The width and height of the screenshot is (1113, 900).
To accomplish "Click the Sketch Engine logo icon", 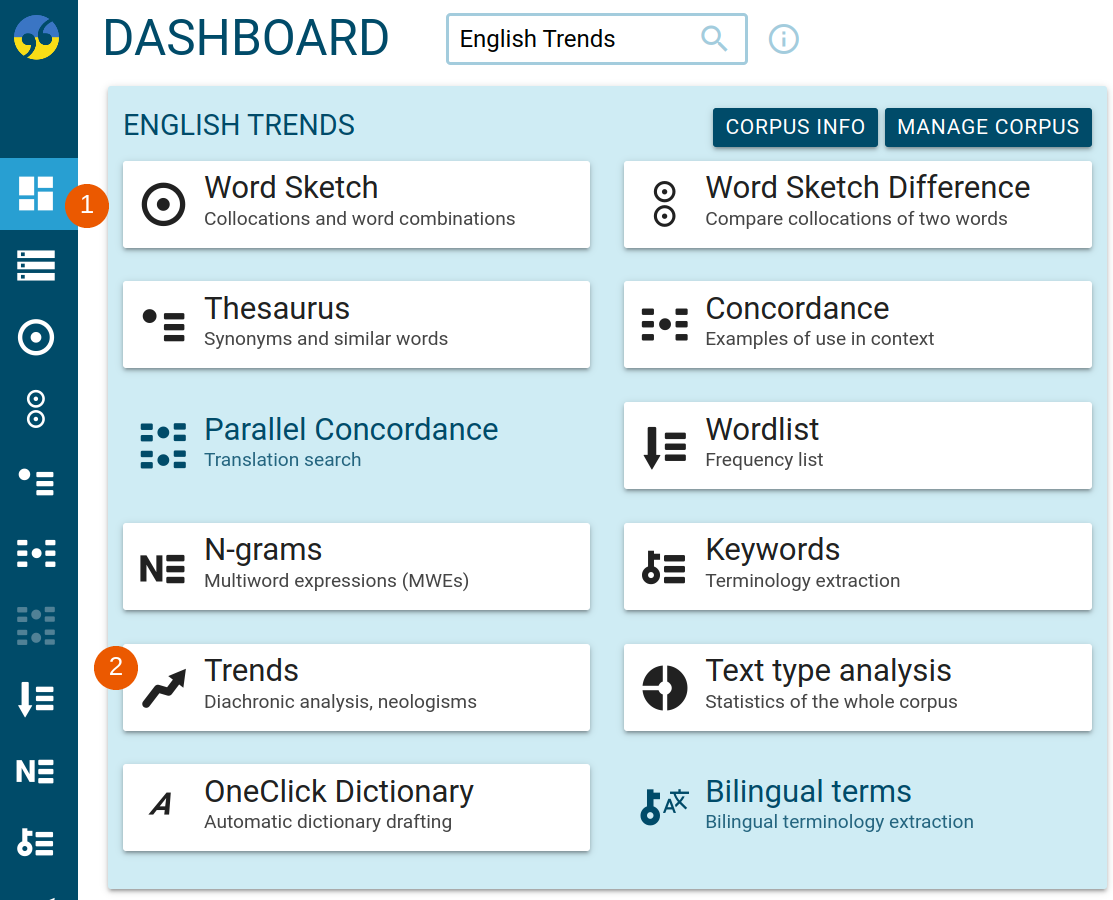I will coord(36,38).
